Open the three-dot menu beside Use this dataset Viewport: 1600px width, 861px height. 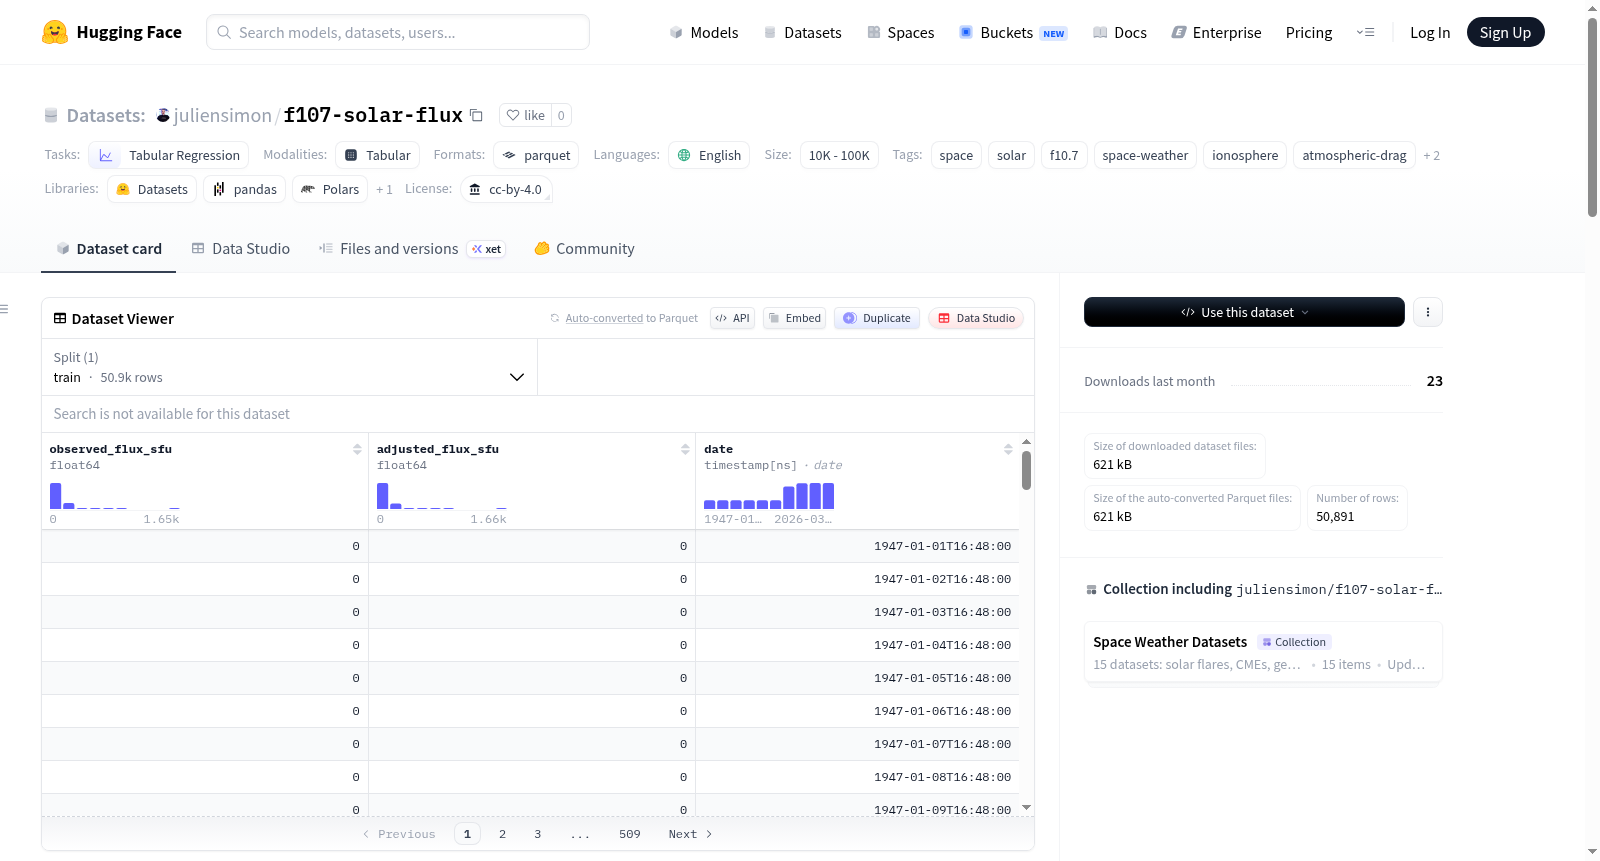click(x=1428, y=312)
